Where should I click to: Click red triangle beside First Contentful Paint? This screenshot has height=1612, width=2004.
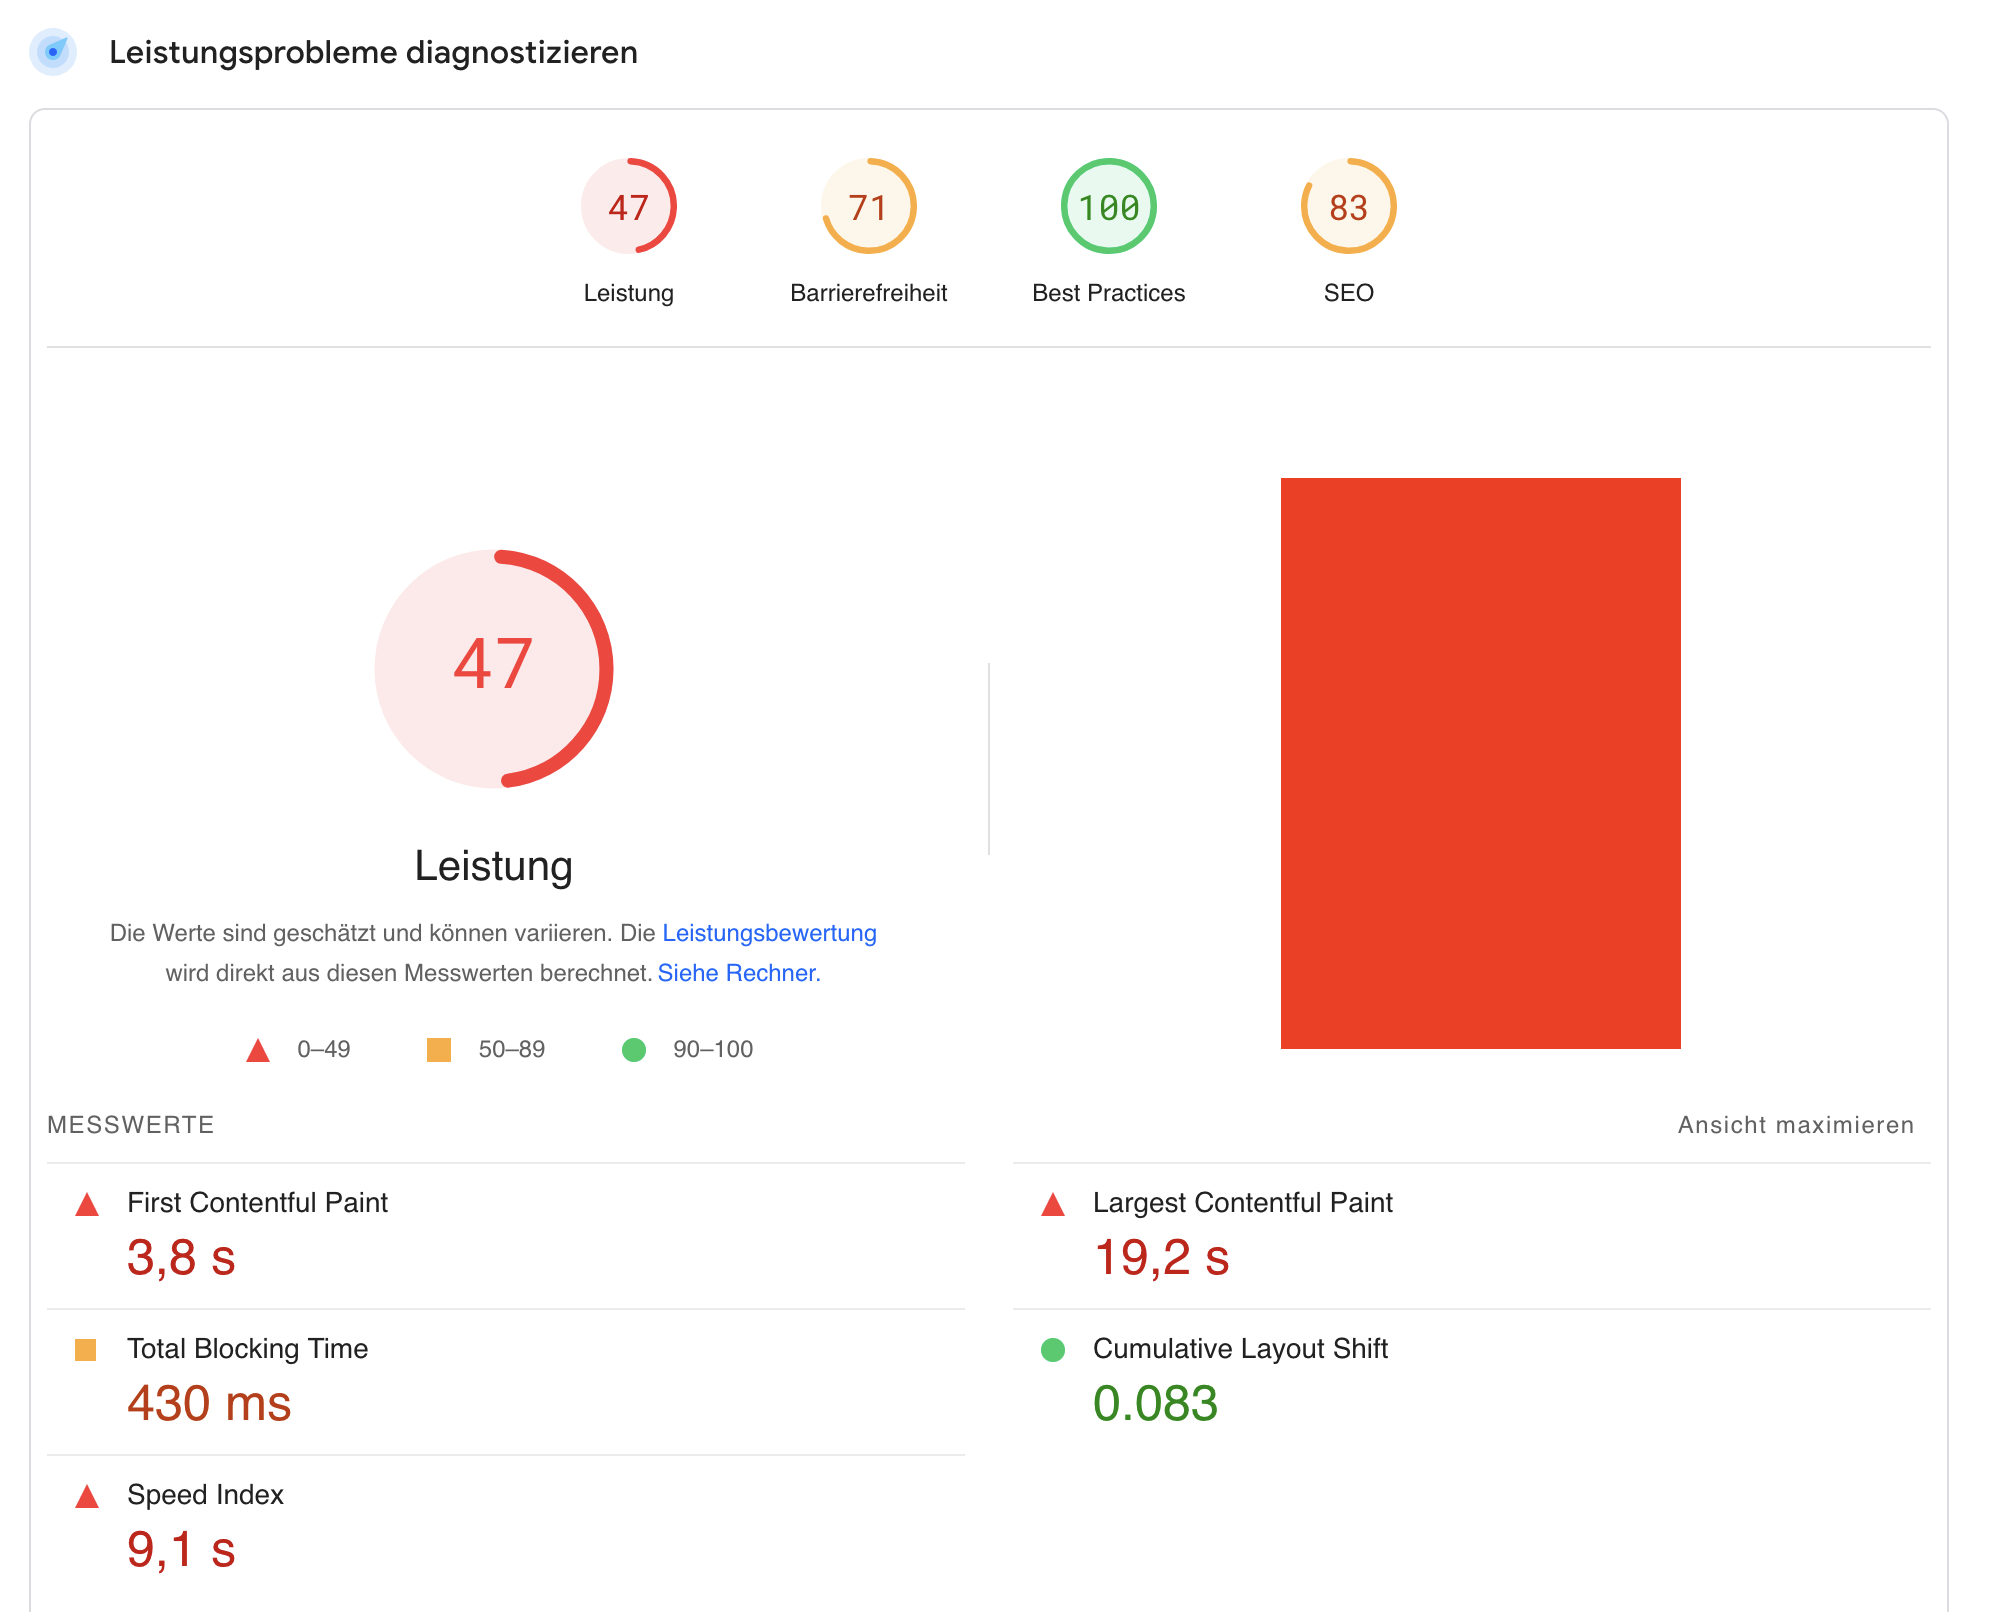point(87,1204)
